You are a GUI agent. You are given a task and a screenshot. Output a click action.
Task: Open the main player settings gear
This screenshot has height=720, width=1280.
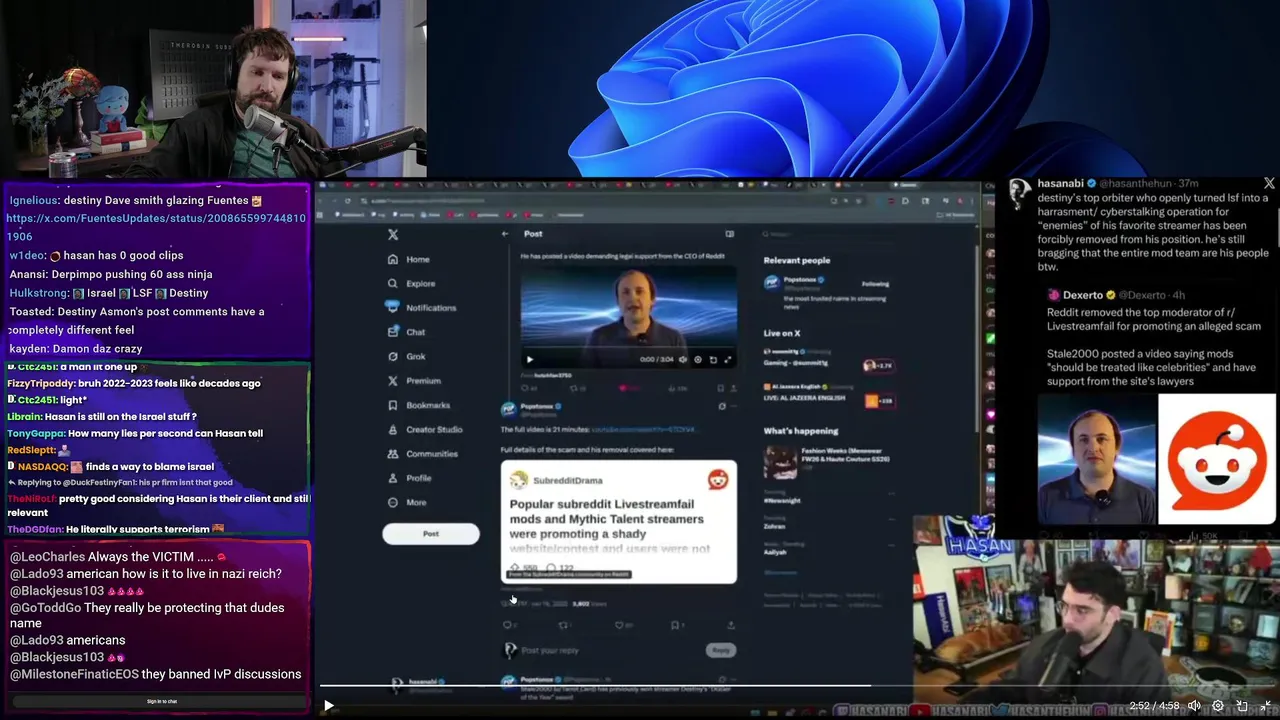pyautogui.click(x=1218, y=706)
